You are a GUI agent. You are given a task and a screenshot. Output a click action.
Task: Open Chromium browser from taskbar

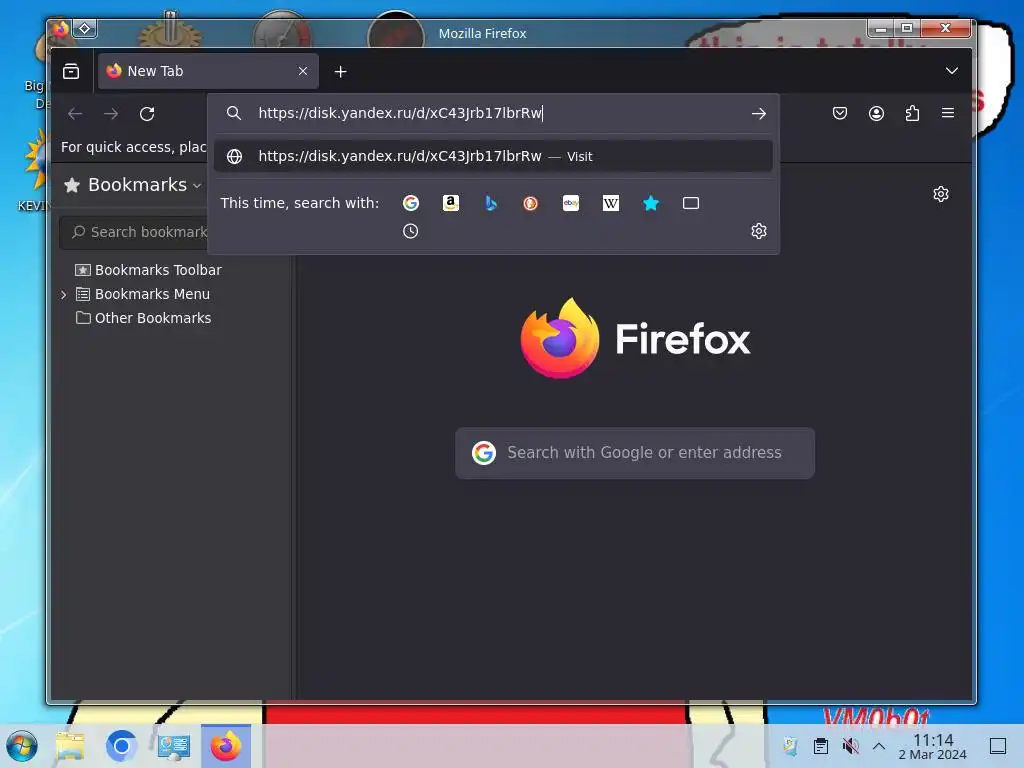(x=121, y=746)
